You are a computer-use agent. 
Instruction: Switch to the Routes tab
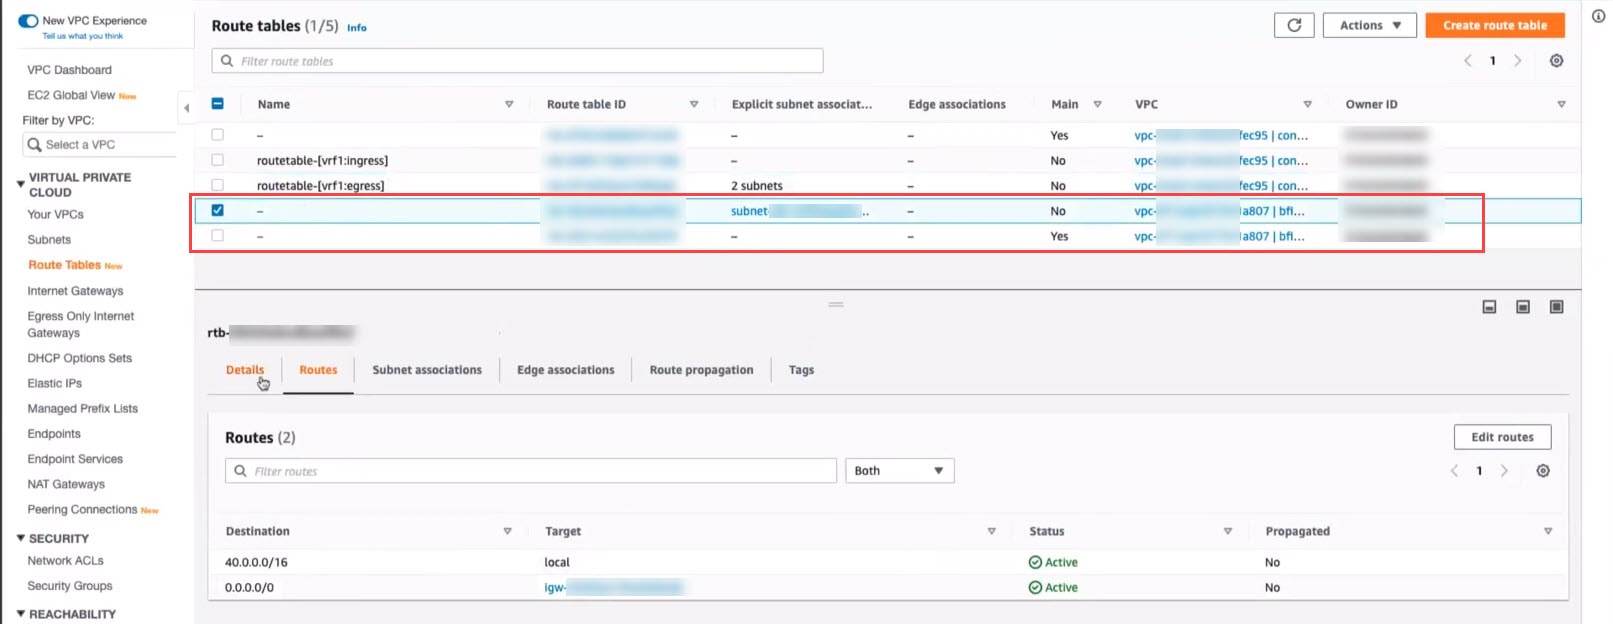coord(318,370)
